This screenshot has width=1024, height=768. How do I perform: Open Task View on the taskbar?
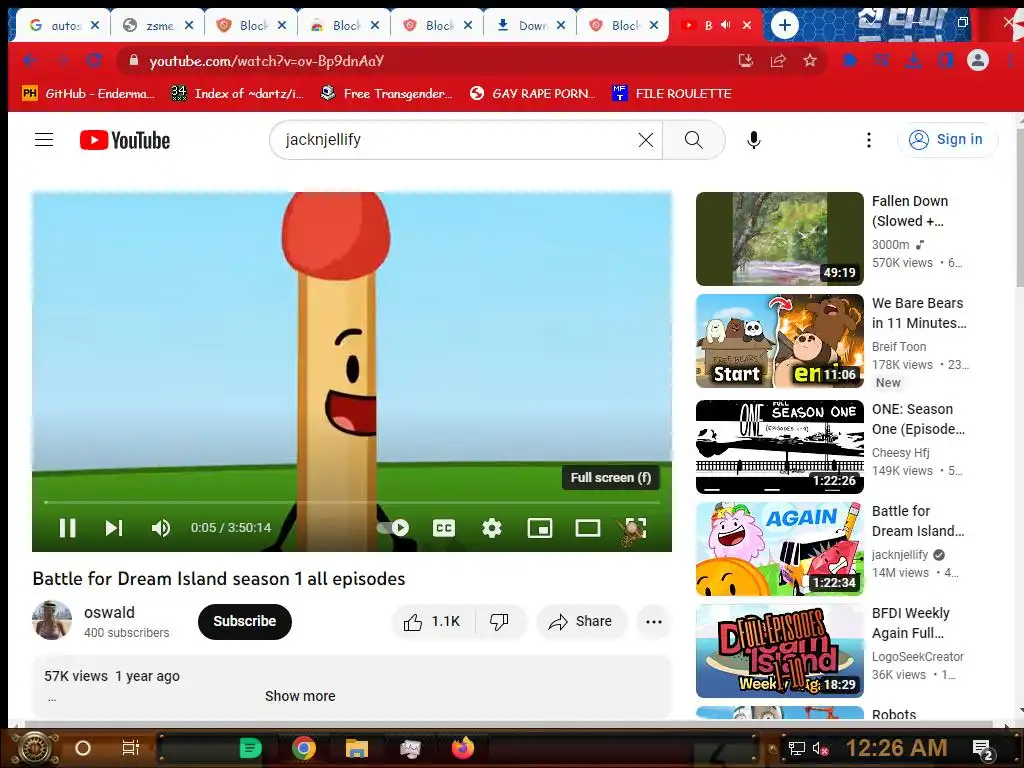[131, 748]
